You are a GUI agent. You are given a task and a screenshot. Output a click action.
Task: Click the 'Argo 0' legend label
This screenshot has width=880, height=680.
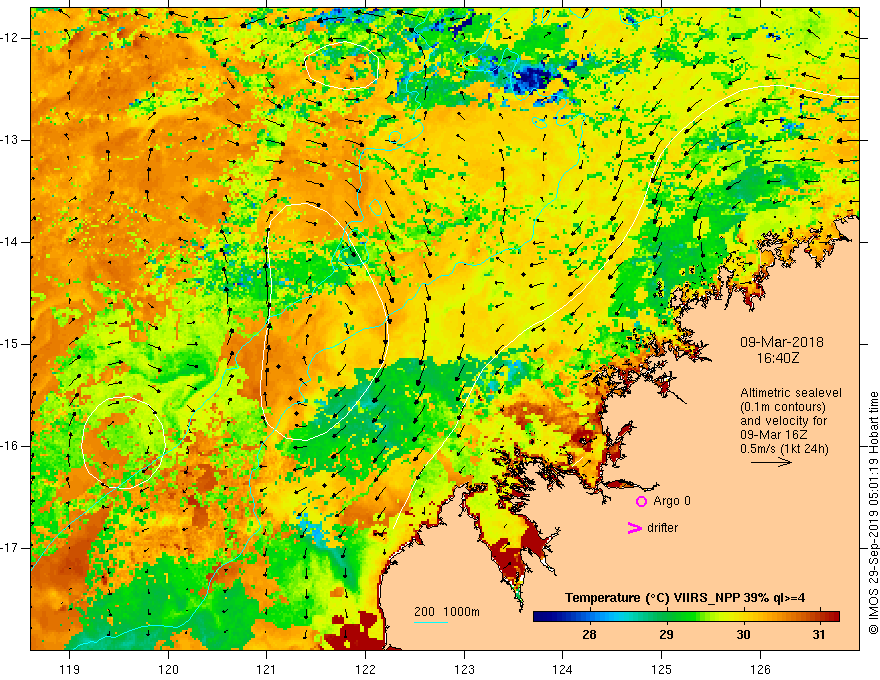[x=672, y=501]
